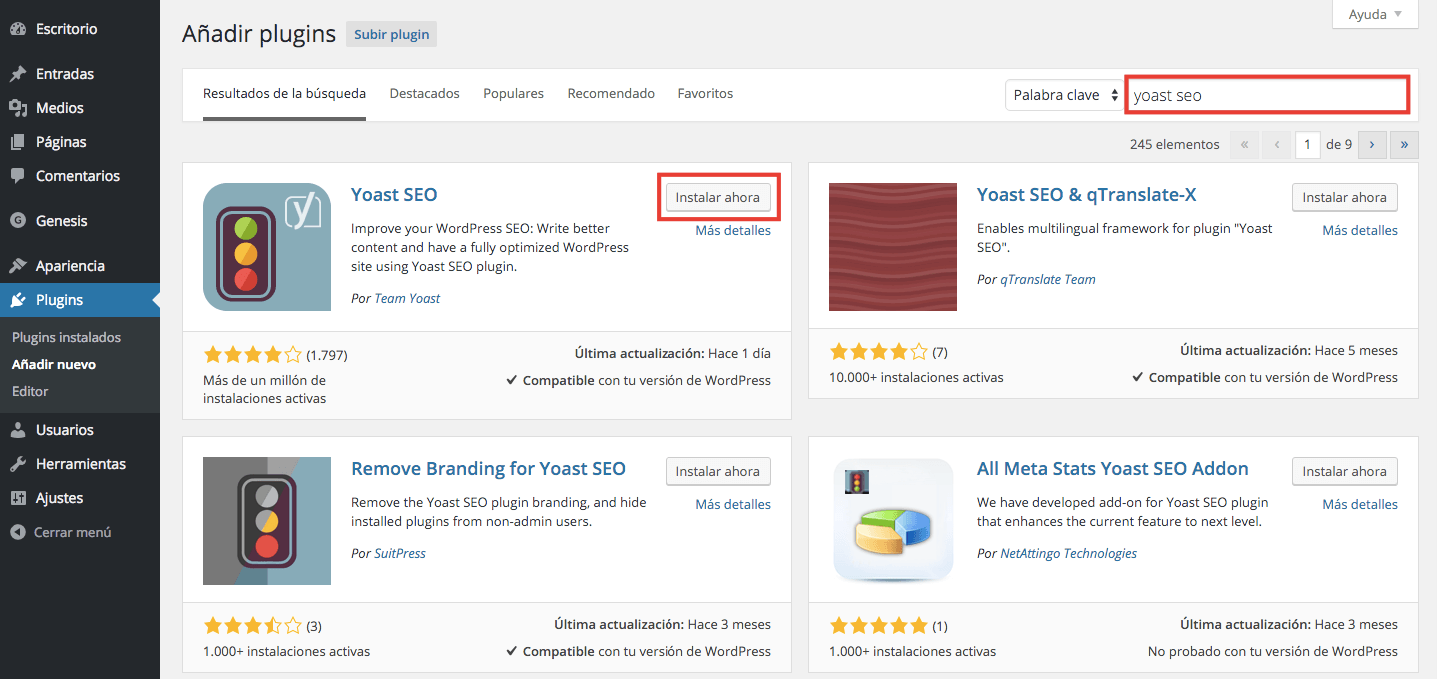Go to first results page arrow
The height and width of the screenshot is (679, 1437).
point(1244,144)
